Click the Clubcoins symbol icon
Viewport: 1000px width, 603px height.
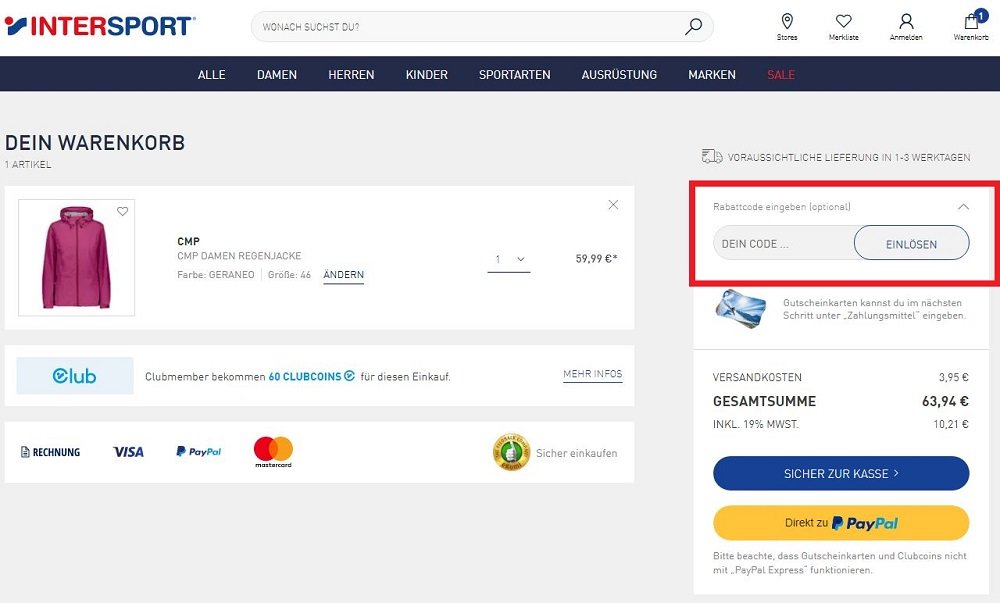pos(349,376)
